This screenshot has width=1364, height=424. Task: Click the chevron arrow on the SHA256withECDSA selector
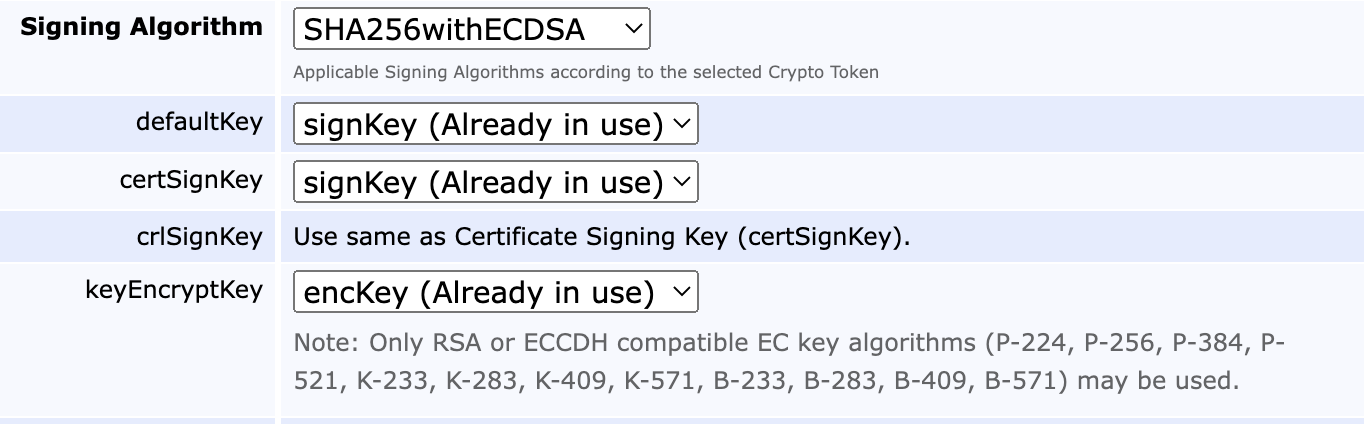point(632,29)
